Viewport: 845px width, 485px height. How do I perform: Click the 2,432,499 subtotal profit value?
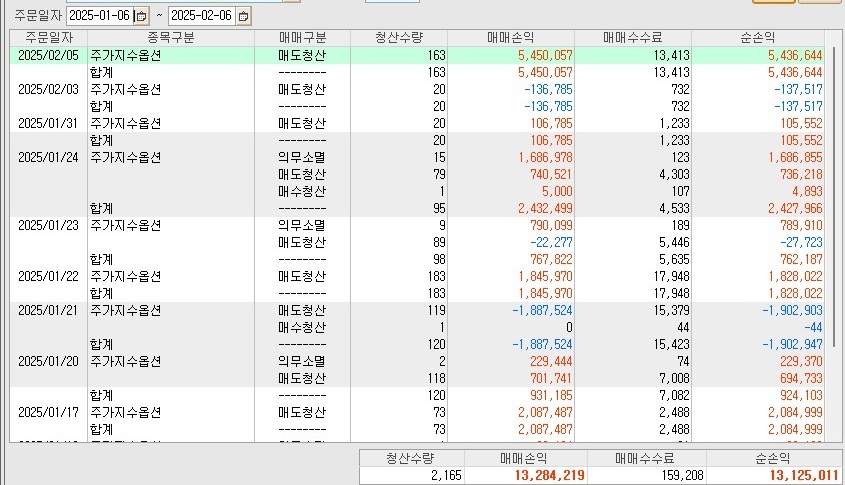[x=545, y=209]
